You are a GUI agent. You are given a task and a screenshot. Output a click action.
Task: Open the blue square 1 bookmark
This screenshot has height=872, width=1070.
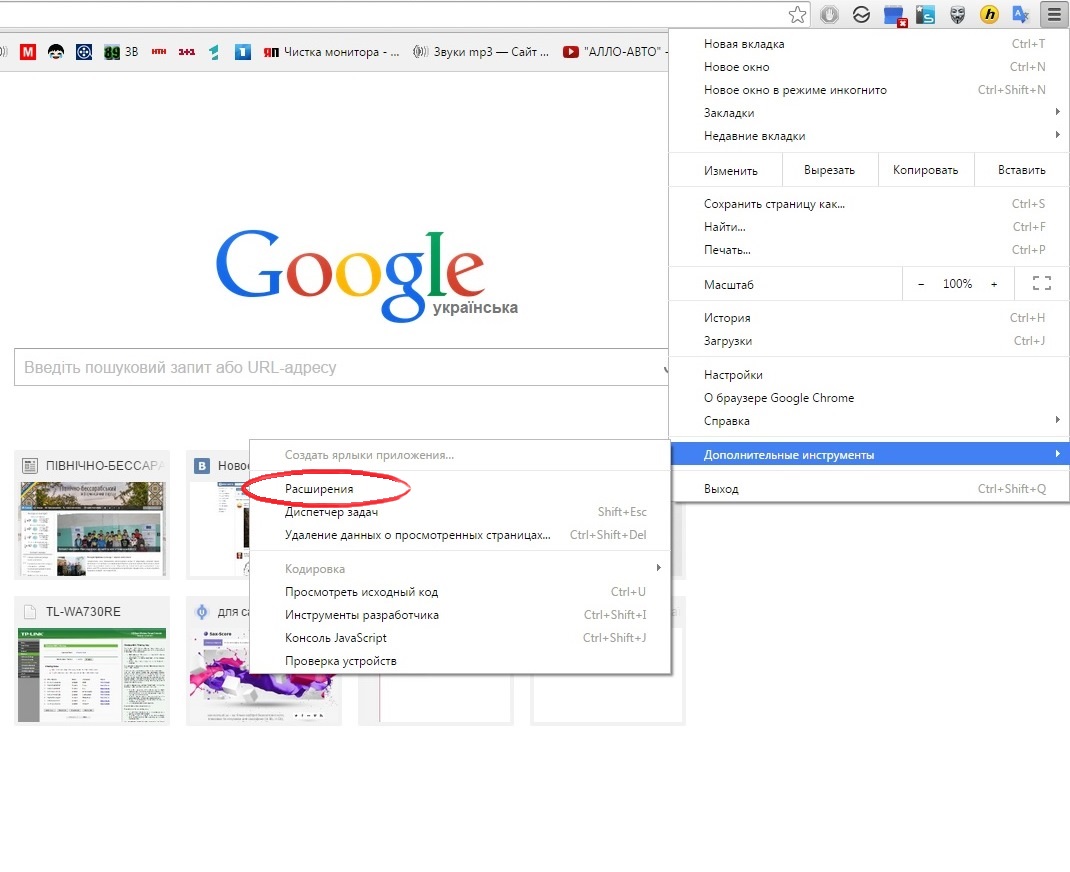tap(243, 52)
